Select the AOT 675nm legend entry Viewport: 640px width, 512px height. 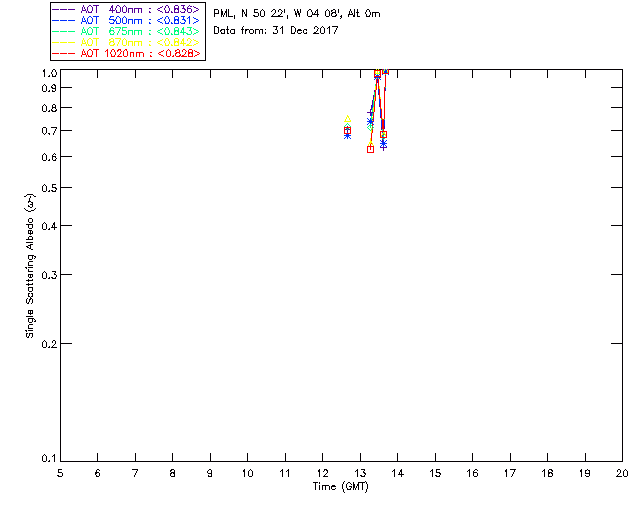(x=127, y=31)
